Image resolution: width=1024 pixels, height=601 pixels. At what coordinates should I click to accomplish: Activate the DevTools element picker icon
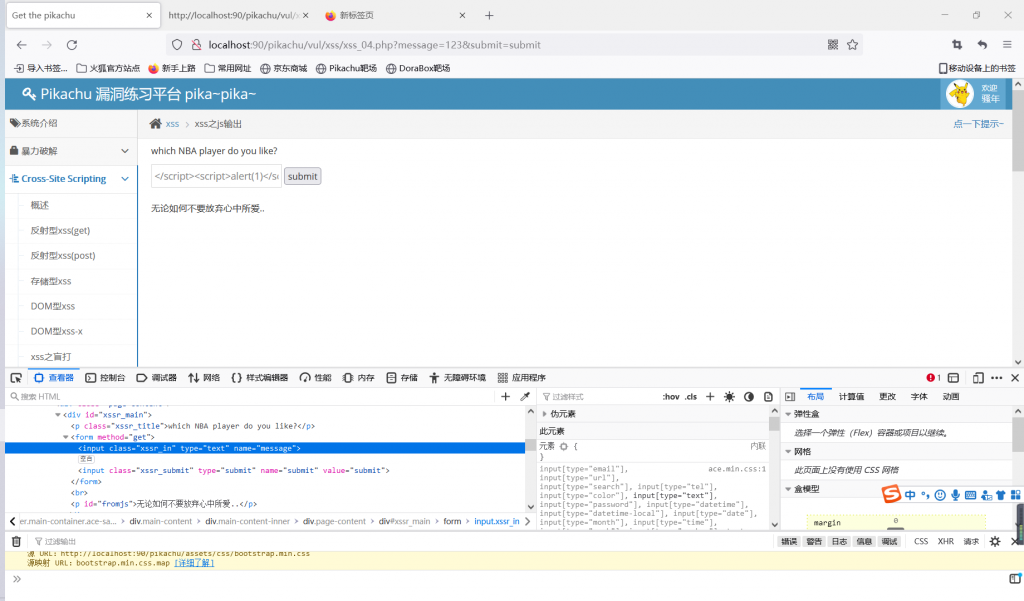(16, 378)
